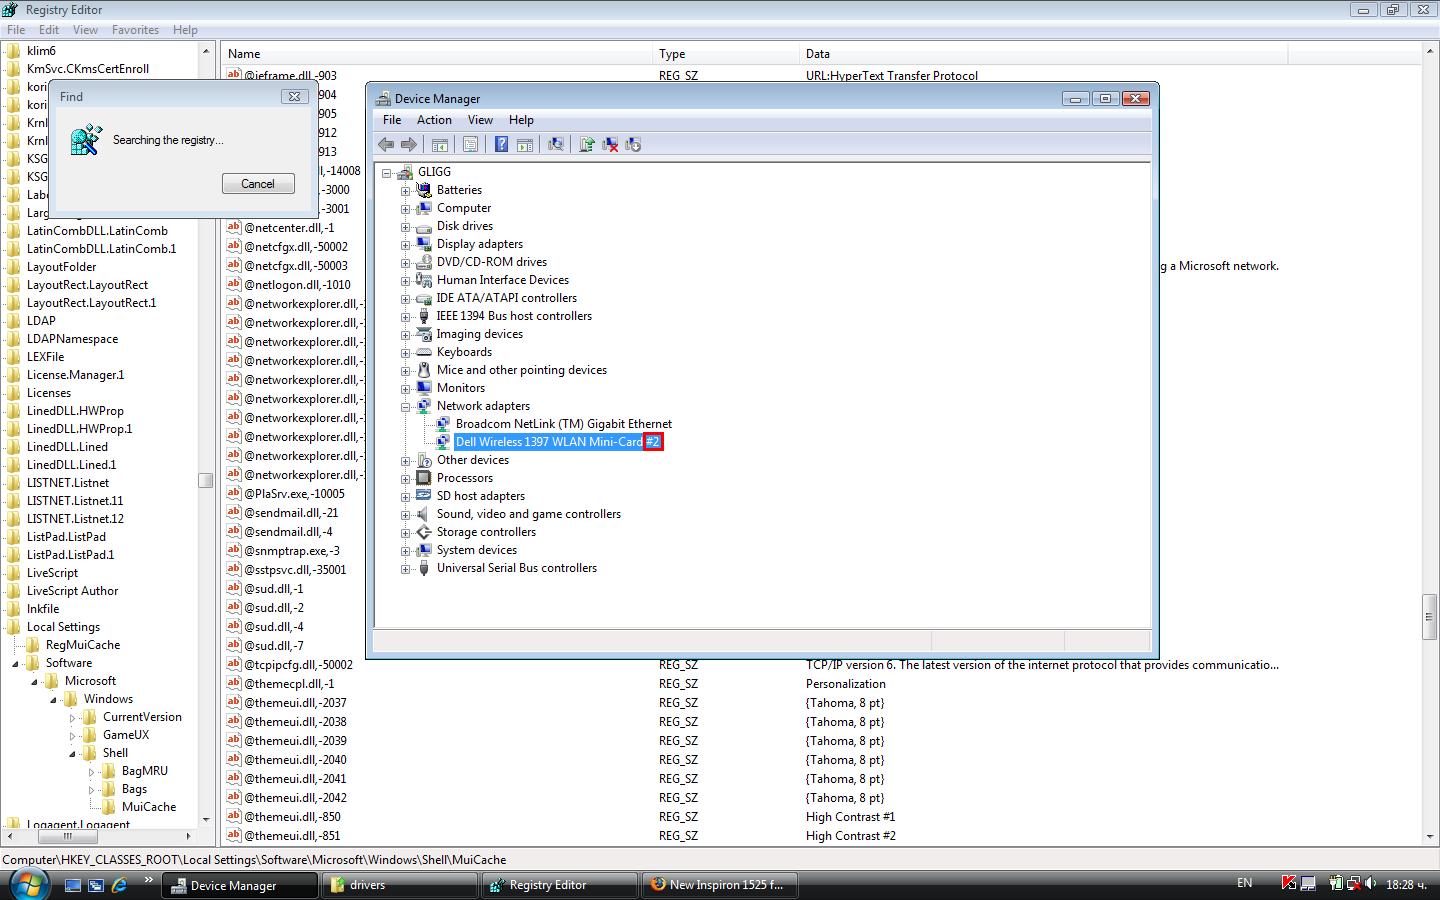
Task: Switch to New Inspiron 1525 Firefox window
Action: [x=719, y=885]
